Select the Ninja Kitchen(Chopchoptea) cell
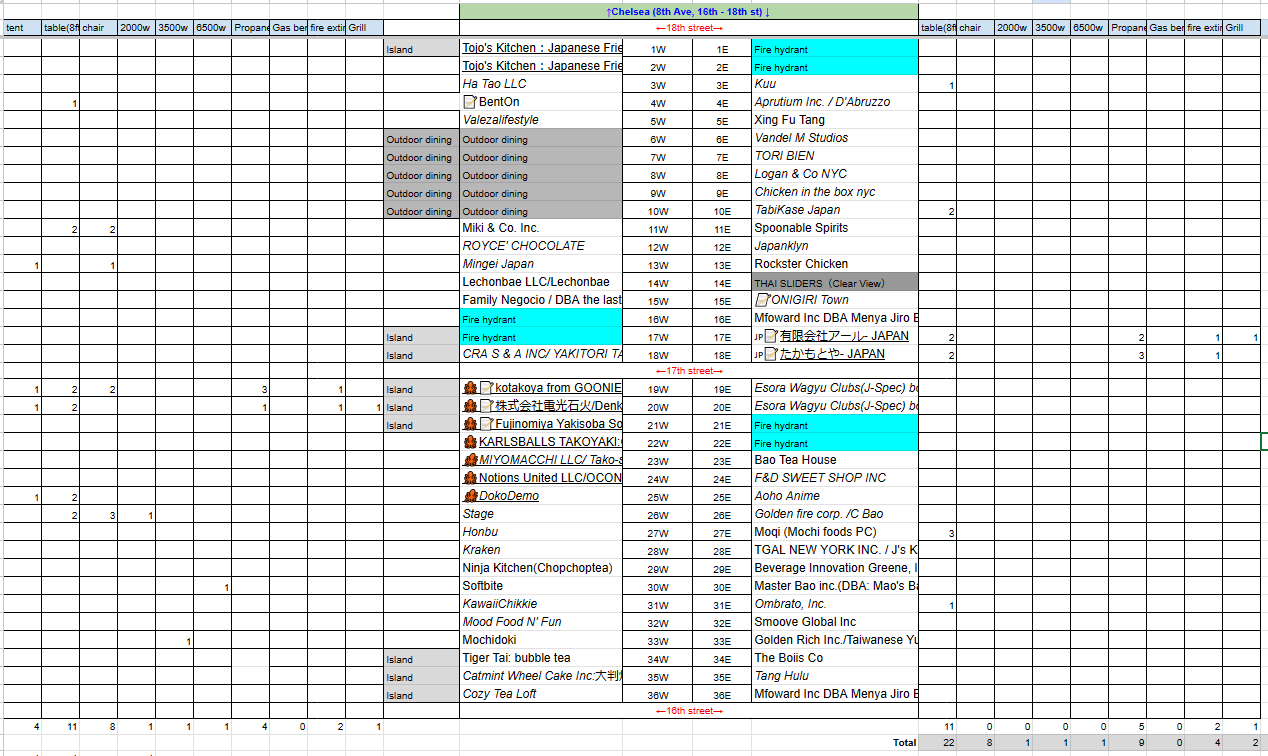 pyautogui.click(x=541, y=568)
